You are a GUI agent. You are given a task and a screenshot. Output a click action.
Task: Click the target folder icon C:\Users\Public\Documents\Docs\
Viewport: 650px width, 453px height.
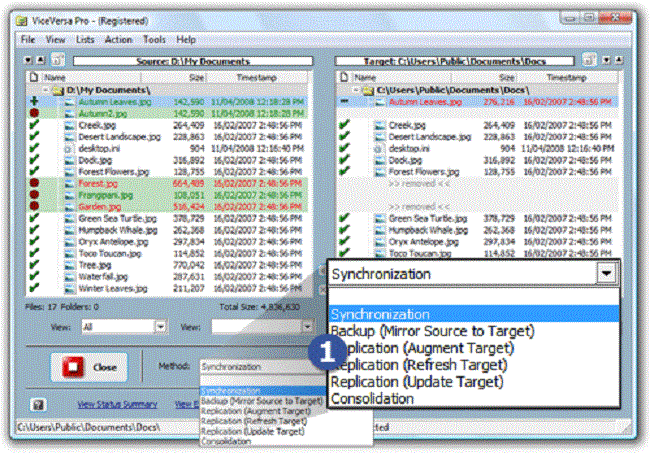click(368, 90)
